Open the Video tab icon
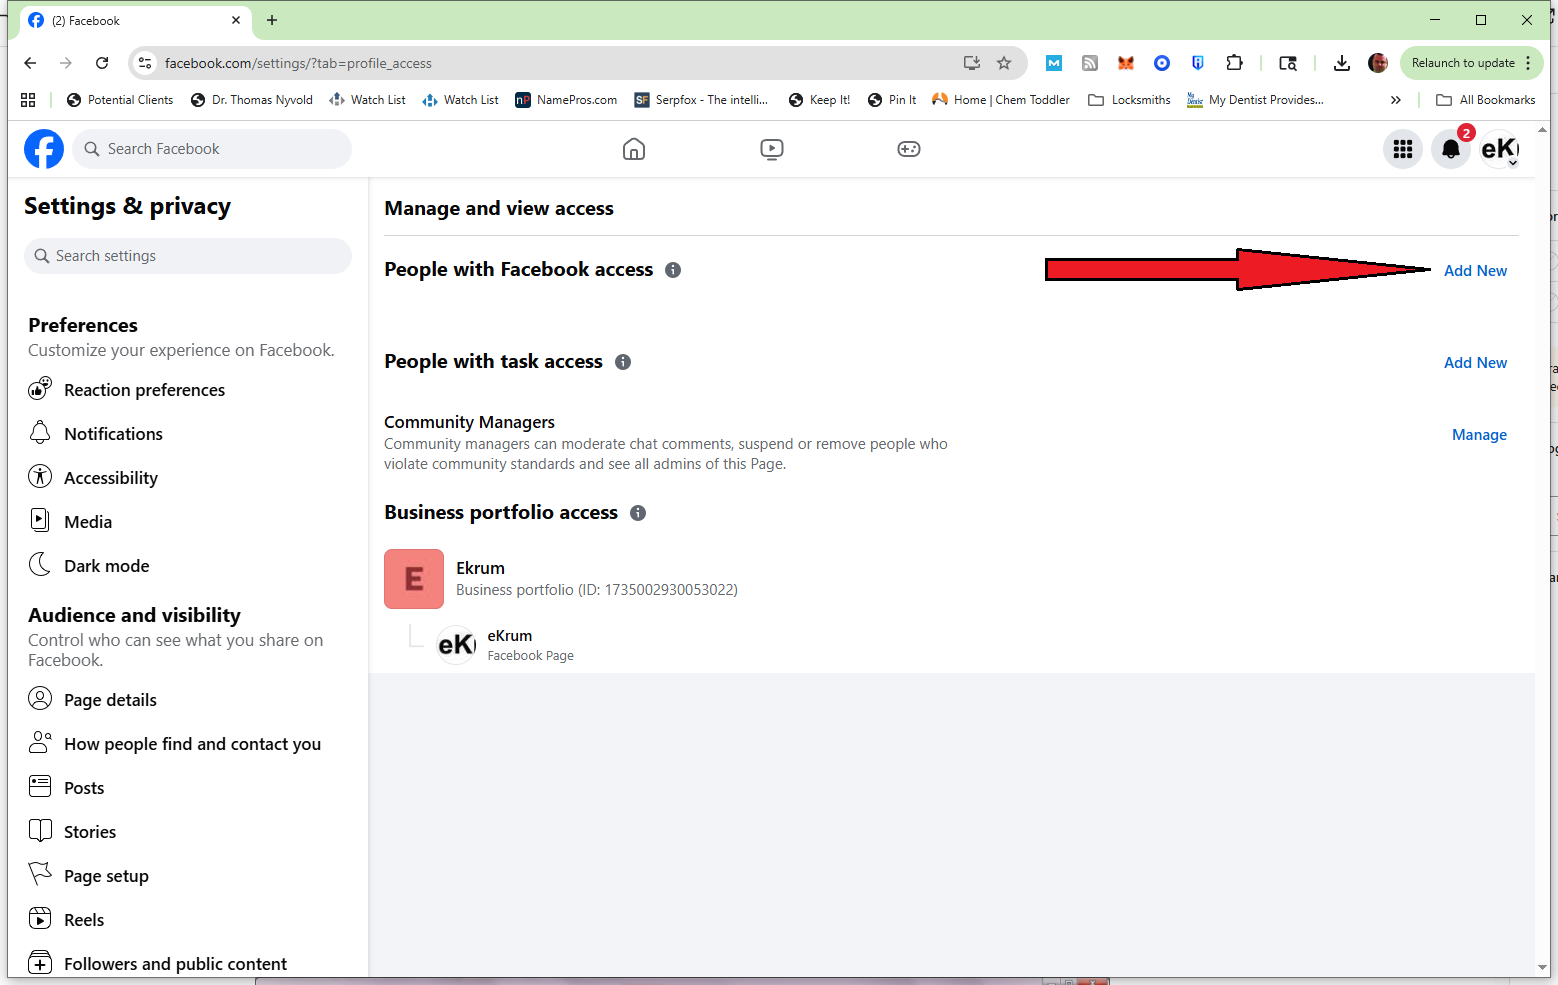This screenshot has height=985, width=1558. 771,149
